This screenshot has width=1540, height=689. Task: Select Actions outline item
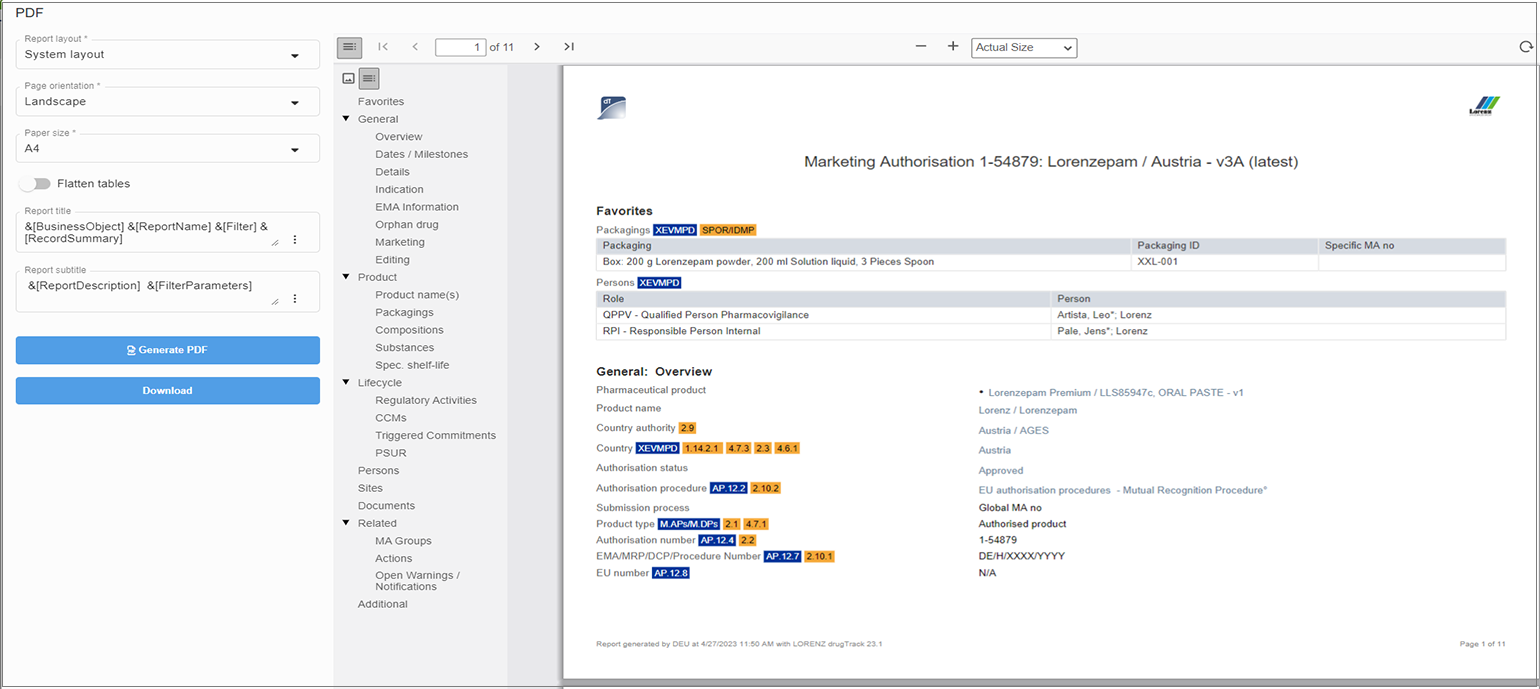click(394, 559)
